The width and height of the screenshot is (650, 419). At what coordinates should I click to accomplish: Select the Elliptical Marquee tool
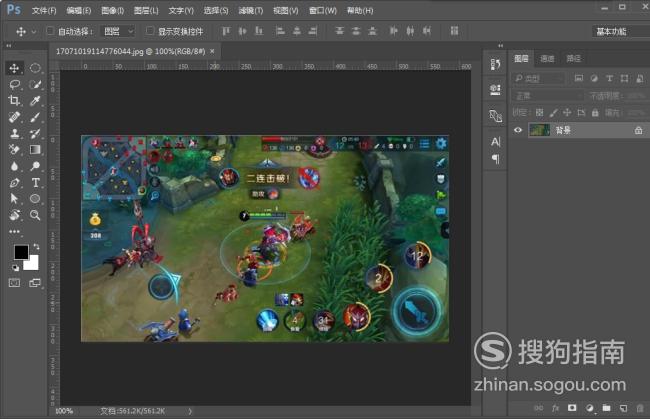[35, 68]
